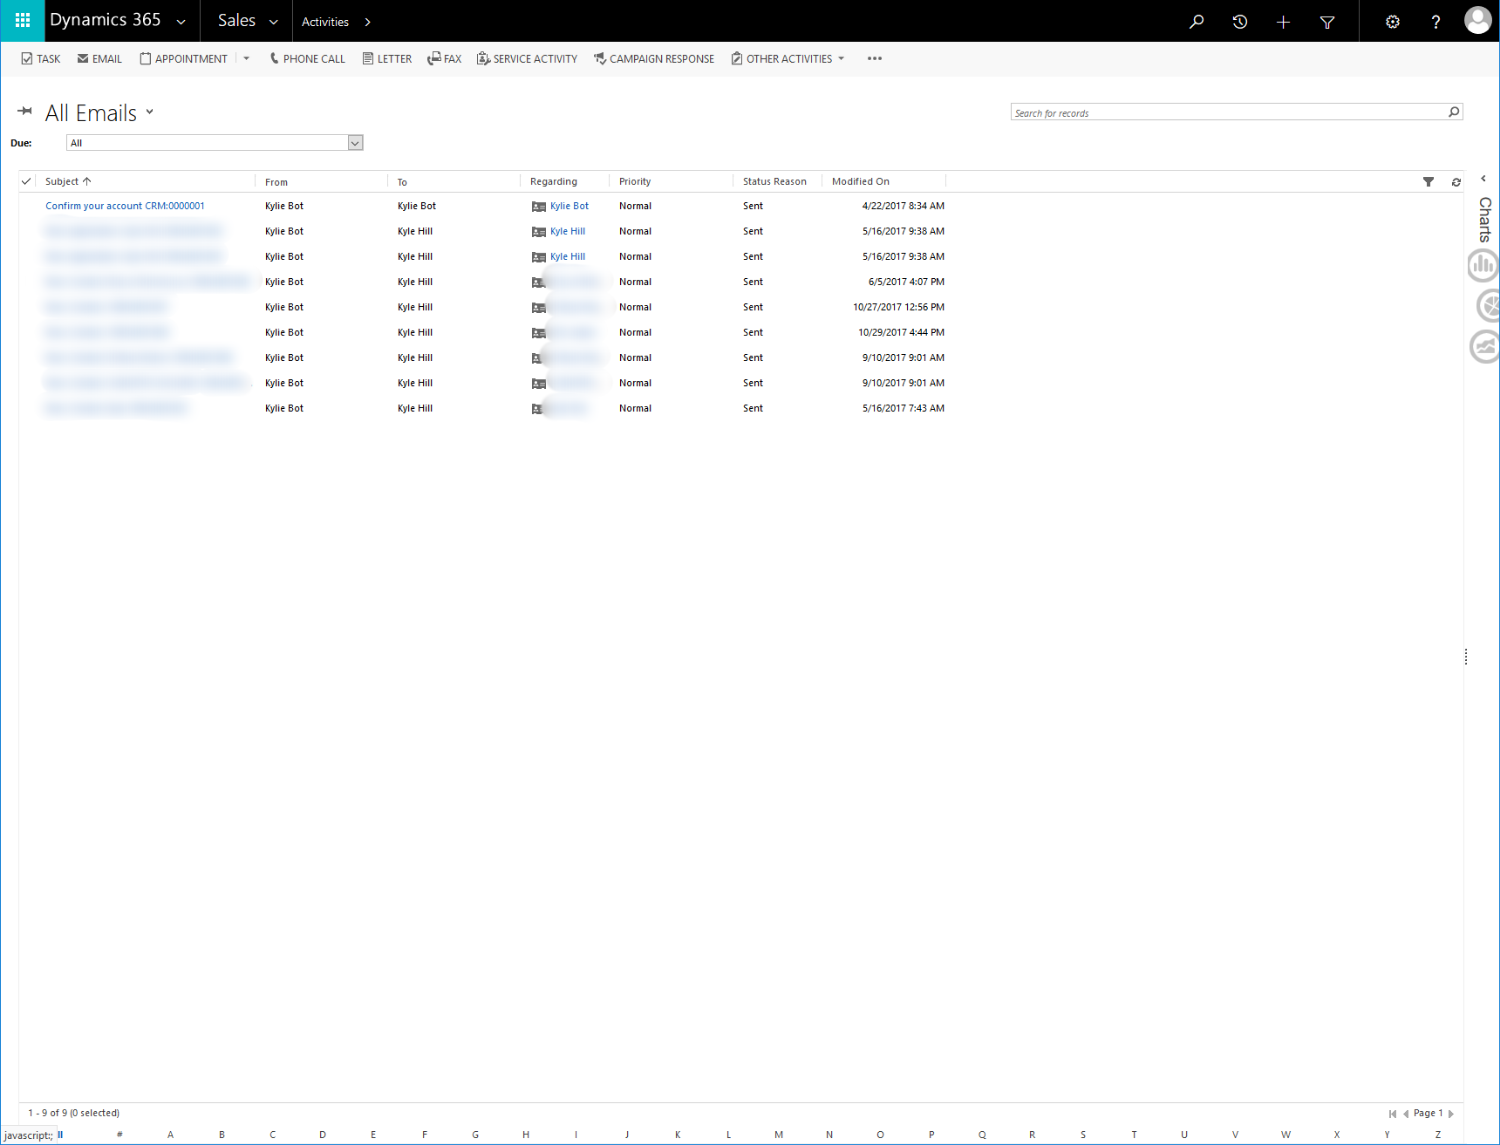Click the plus icon for quick create

pos(1283,21)
